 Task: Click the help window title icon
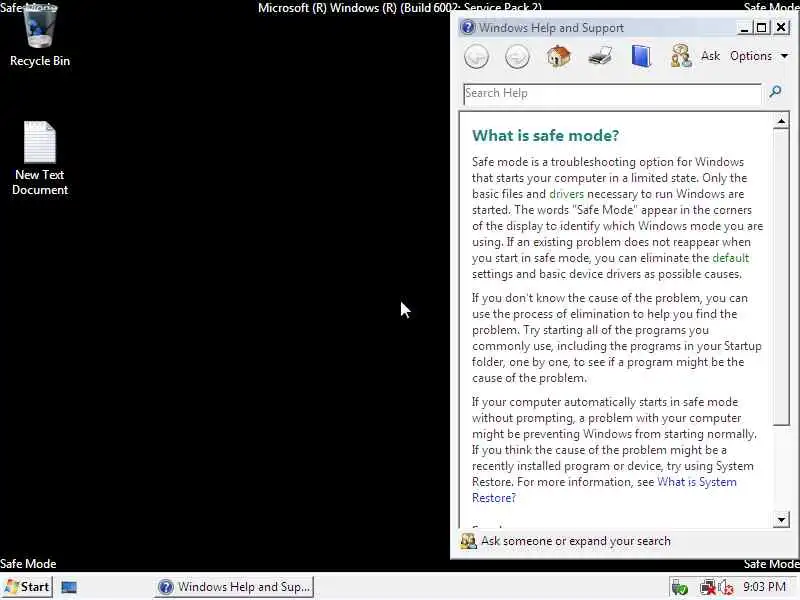467,27
